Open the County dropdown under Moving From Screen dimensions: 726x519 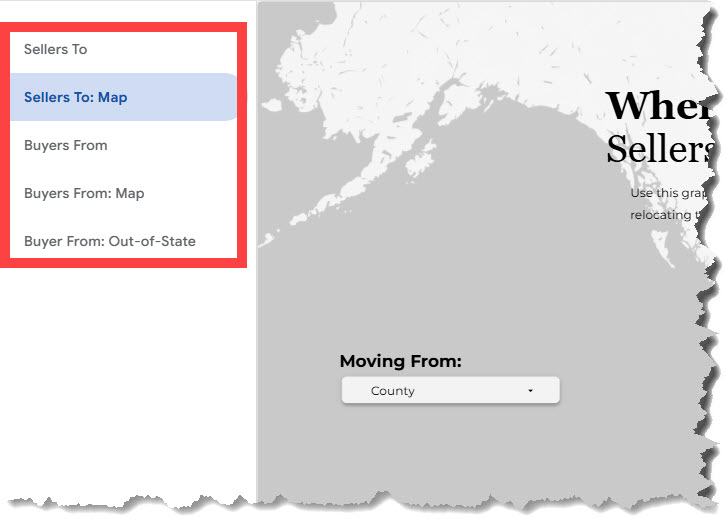point(450,391)
